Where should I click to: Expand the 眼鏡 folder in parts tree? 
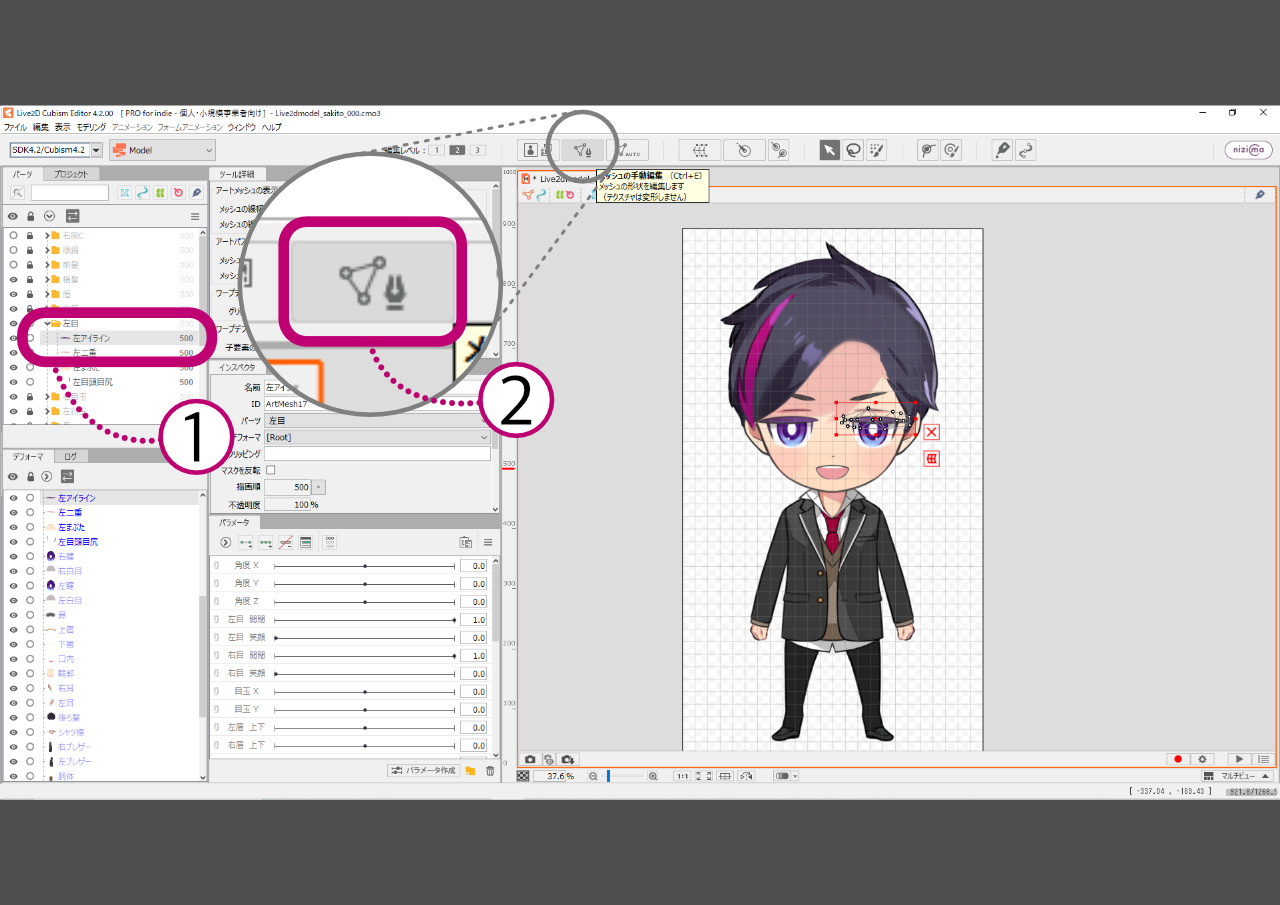[47, 250]
